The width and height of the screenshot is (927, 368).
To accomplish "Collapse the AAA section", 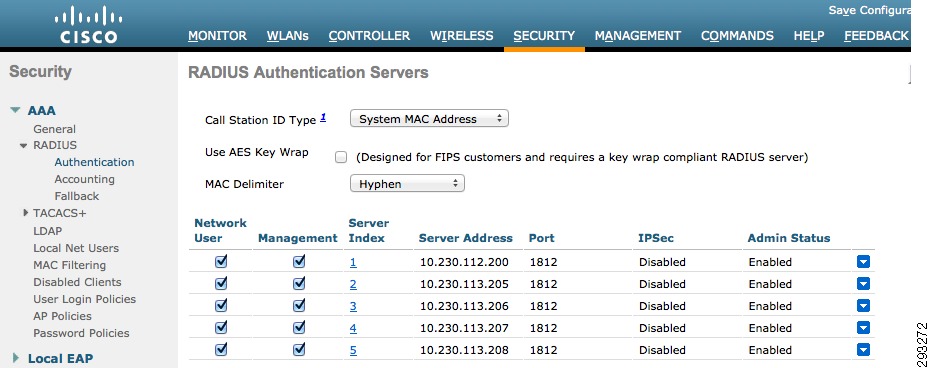I will [15, 111].
